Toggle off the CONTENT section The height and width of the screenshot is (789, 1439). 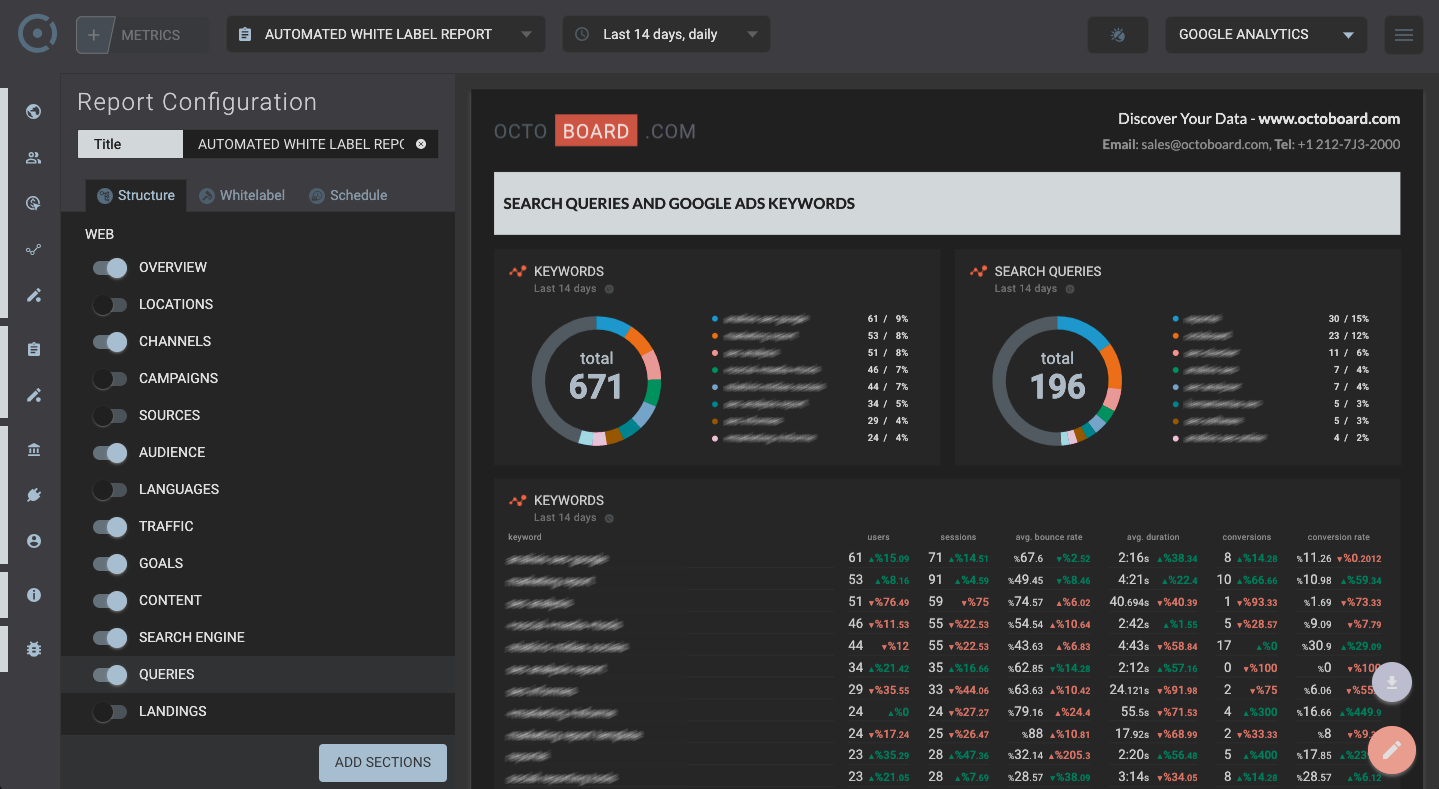pyautogui.click(x=110, y=601)
